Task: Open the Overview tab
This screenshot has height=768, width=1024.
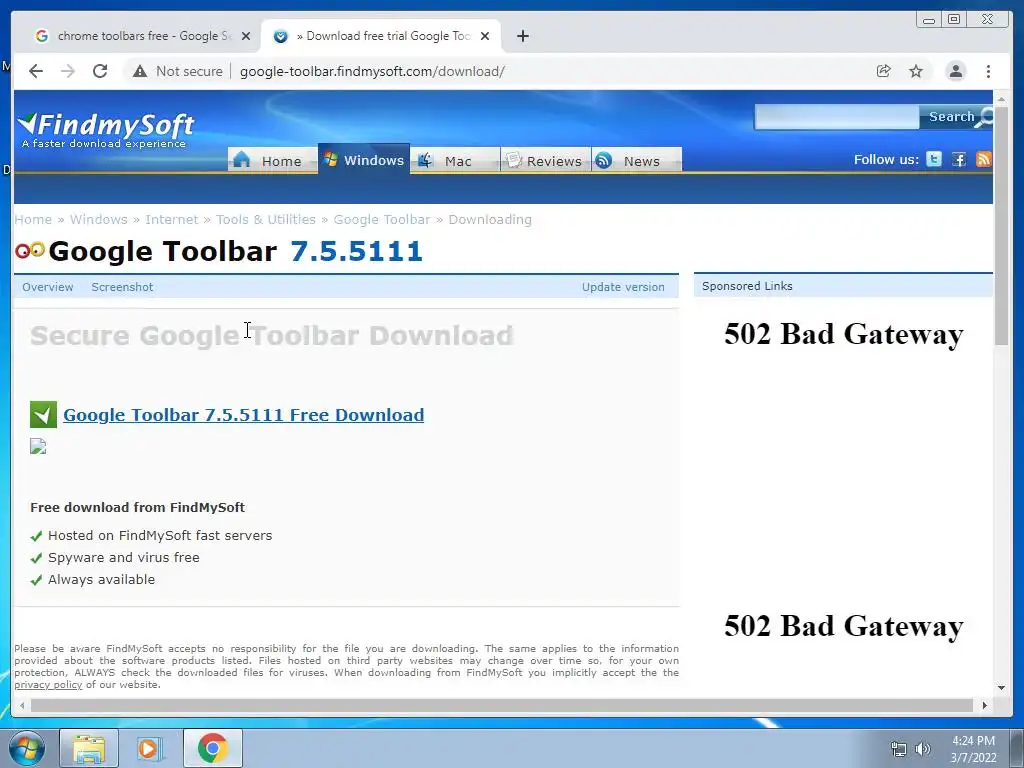Action: 48,287
